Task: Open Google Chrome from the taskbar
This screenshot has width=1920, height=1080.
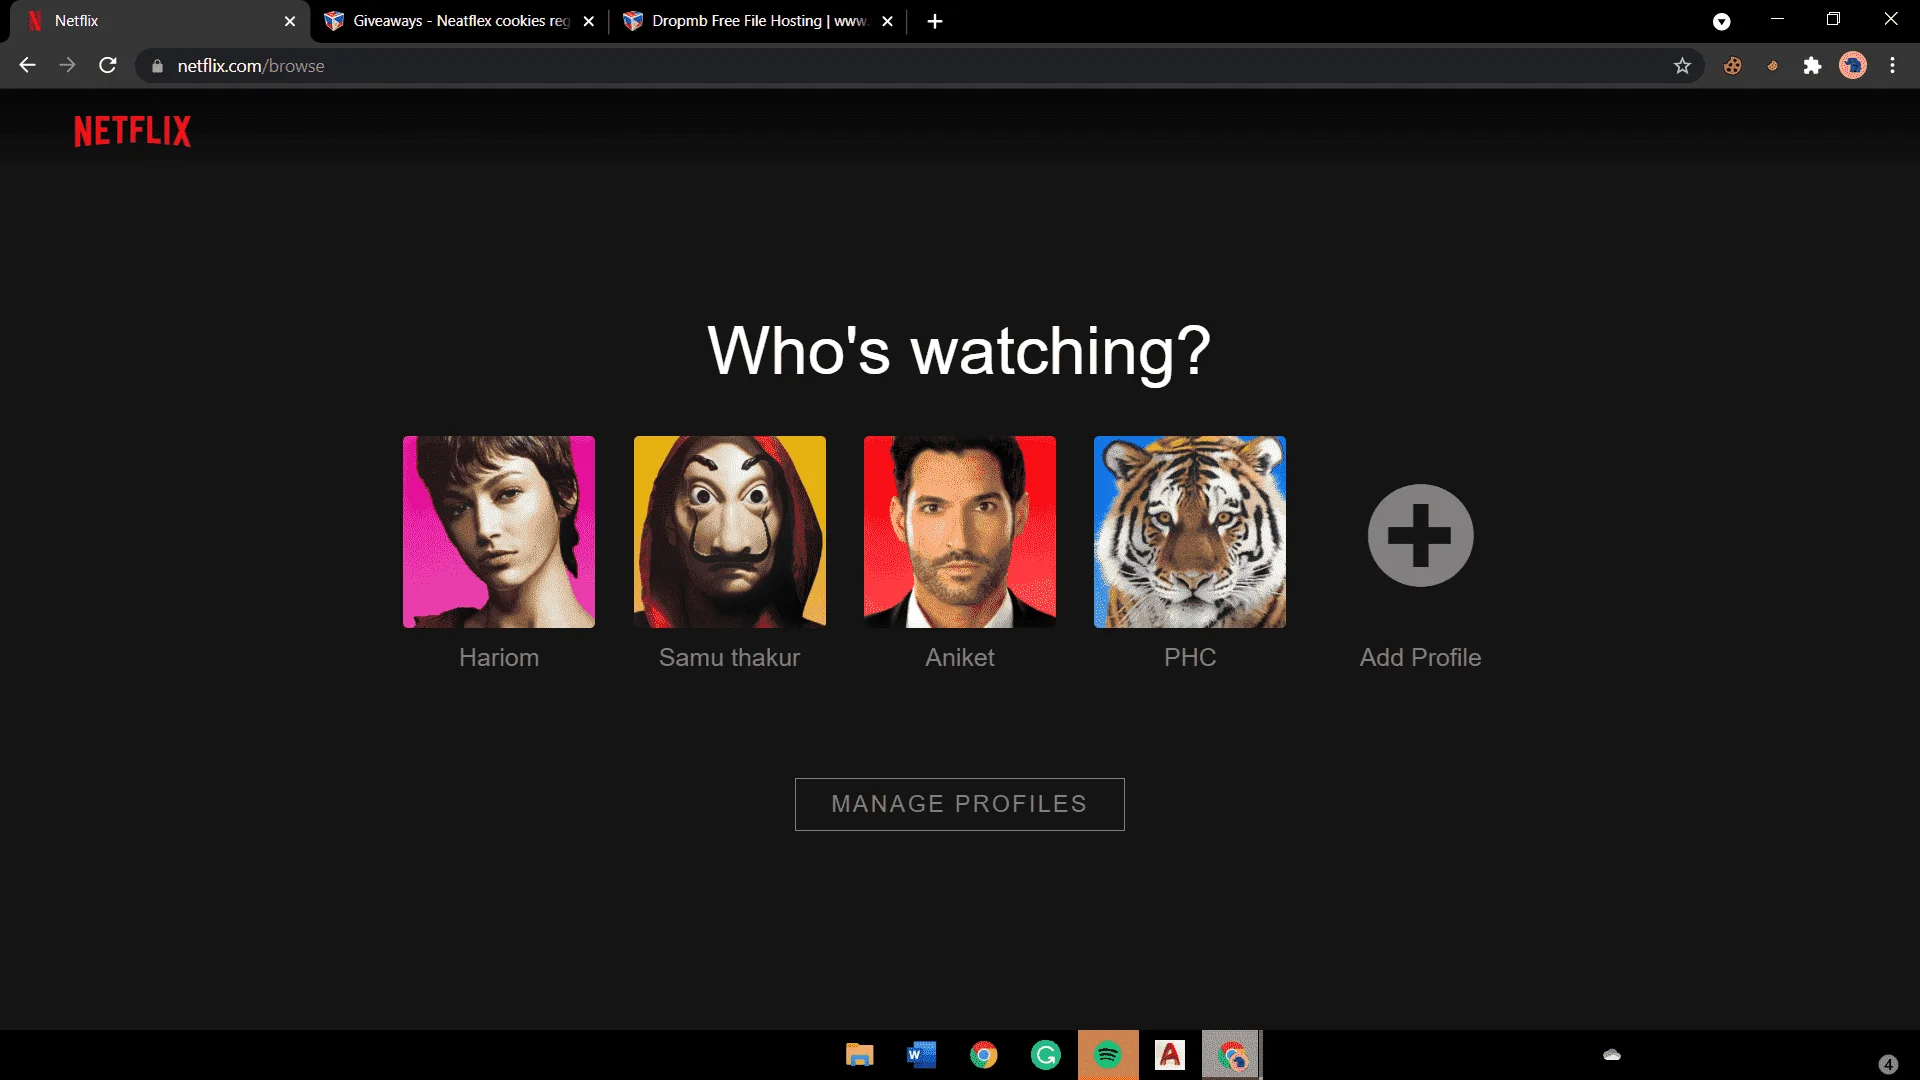Action: coord(984,1055)
